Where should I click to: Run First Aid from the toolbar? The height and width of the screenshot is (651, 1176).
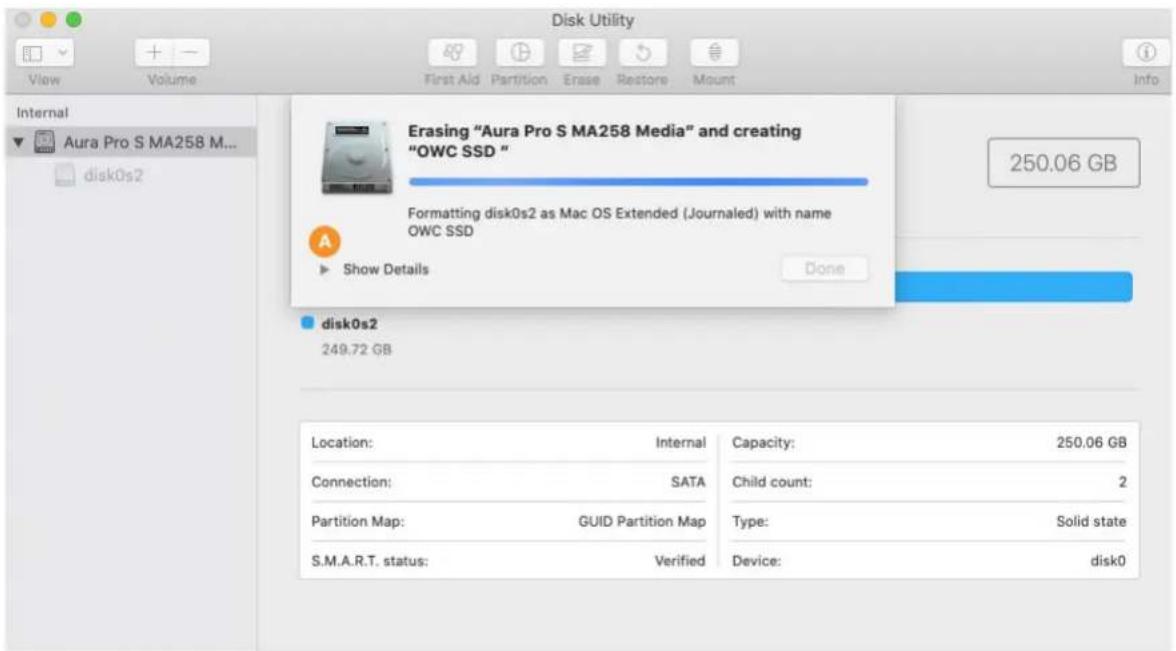452,52
